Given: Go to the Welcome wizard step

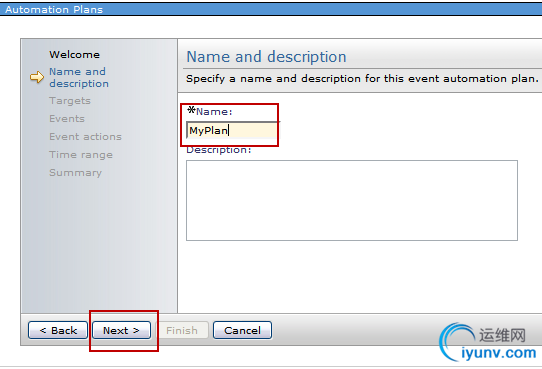Looking at the screenshot, I should (x=74, y=54).
